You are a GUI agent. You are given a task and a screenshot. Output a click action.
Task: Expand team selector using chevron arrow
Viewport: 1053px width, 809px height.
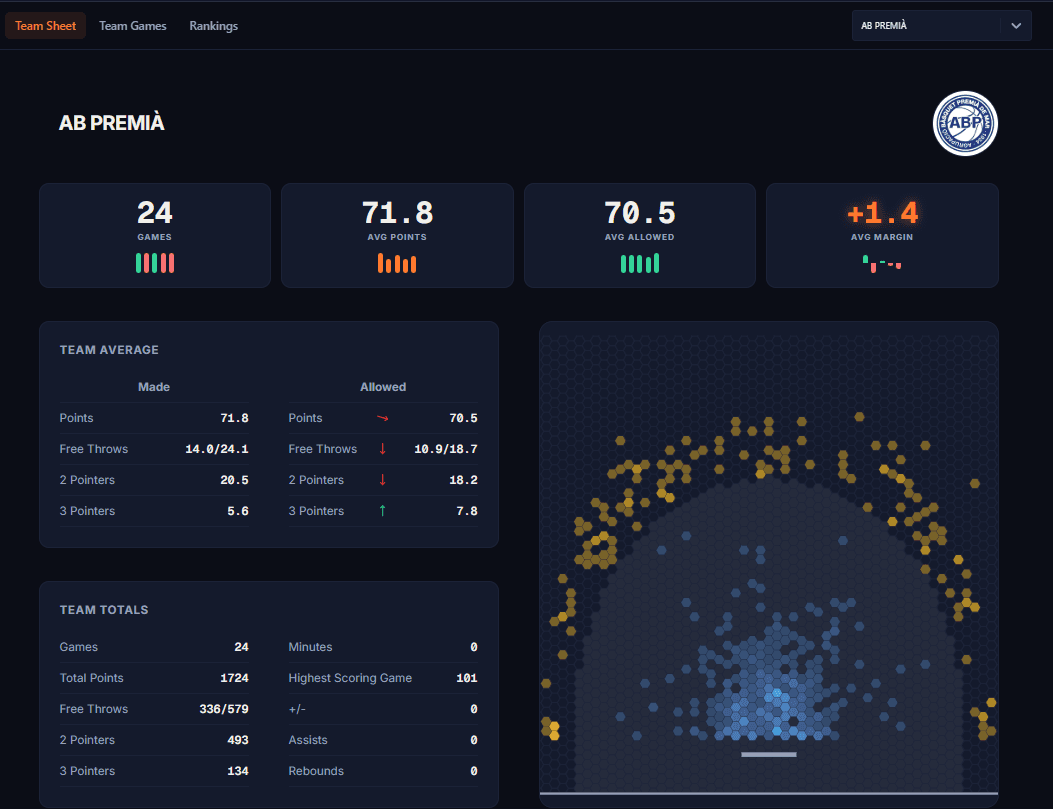(1016, 26)
